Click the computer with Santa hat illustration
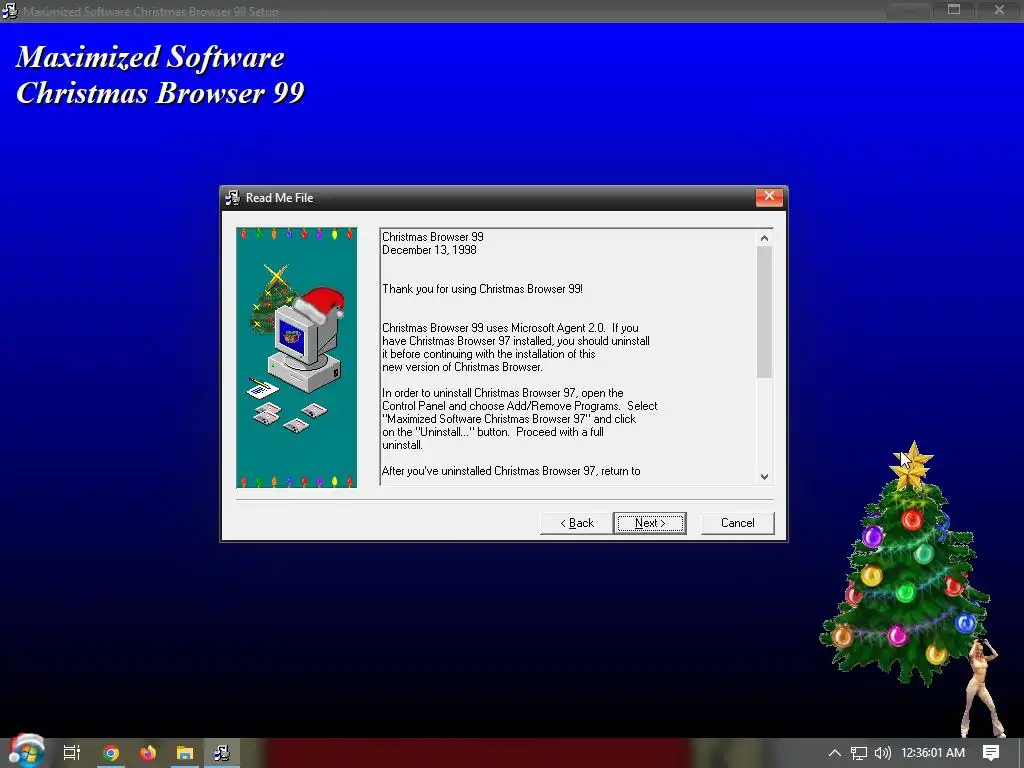This screenshot has width=1024, height=768. pos(306,340)
